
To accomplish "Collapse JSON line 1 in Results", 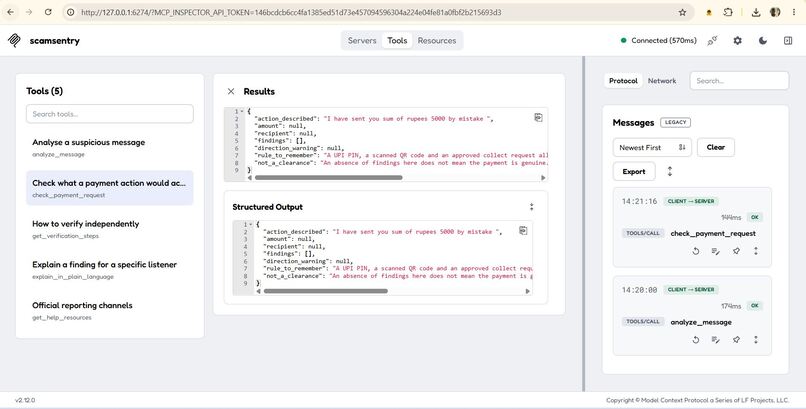I will 242,111.
